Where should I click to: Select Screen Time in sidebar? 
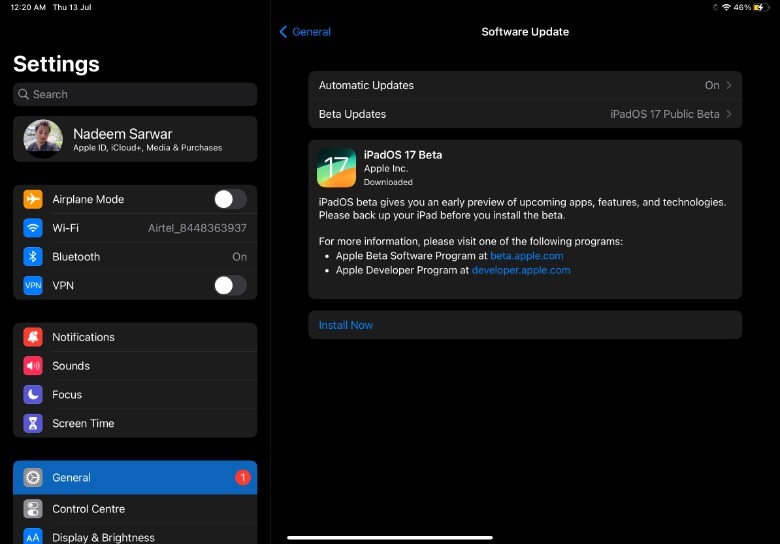135,424
